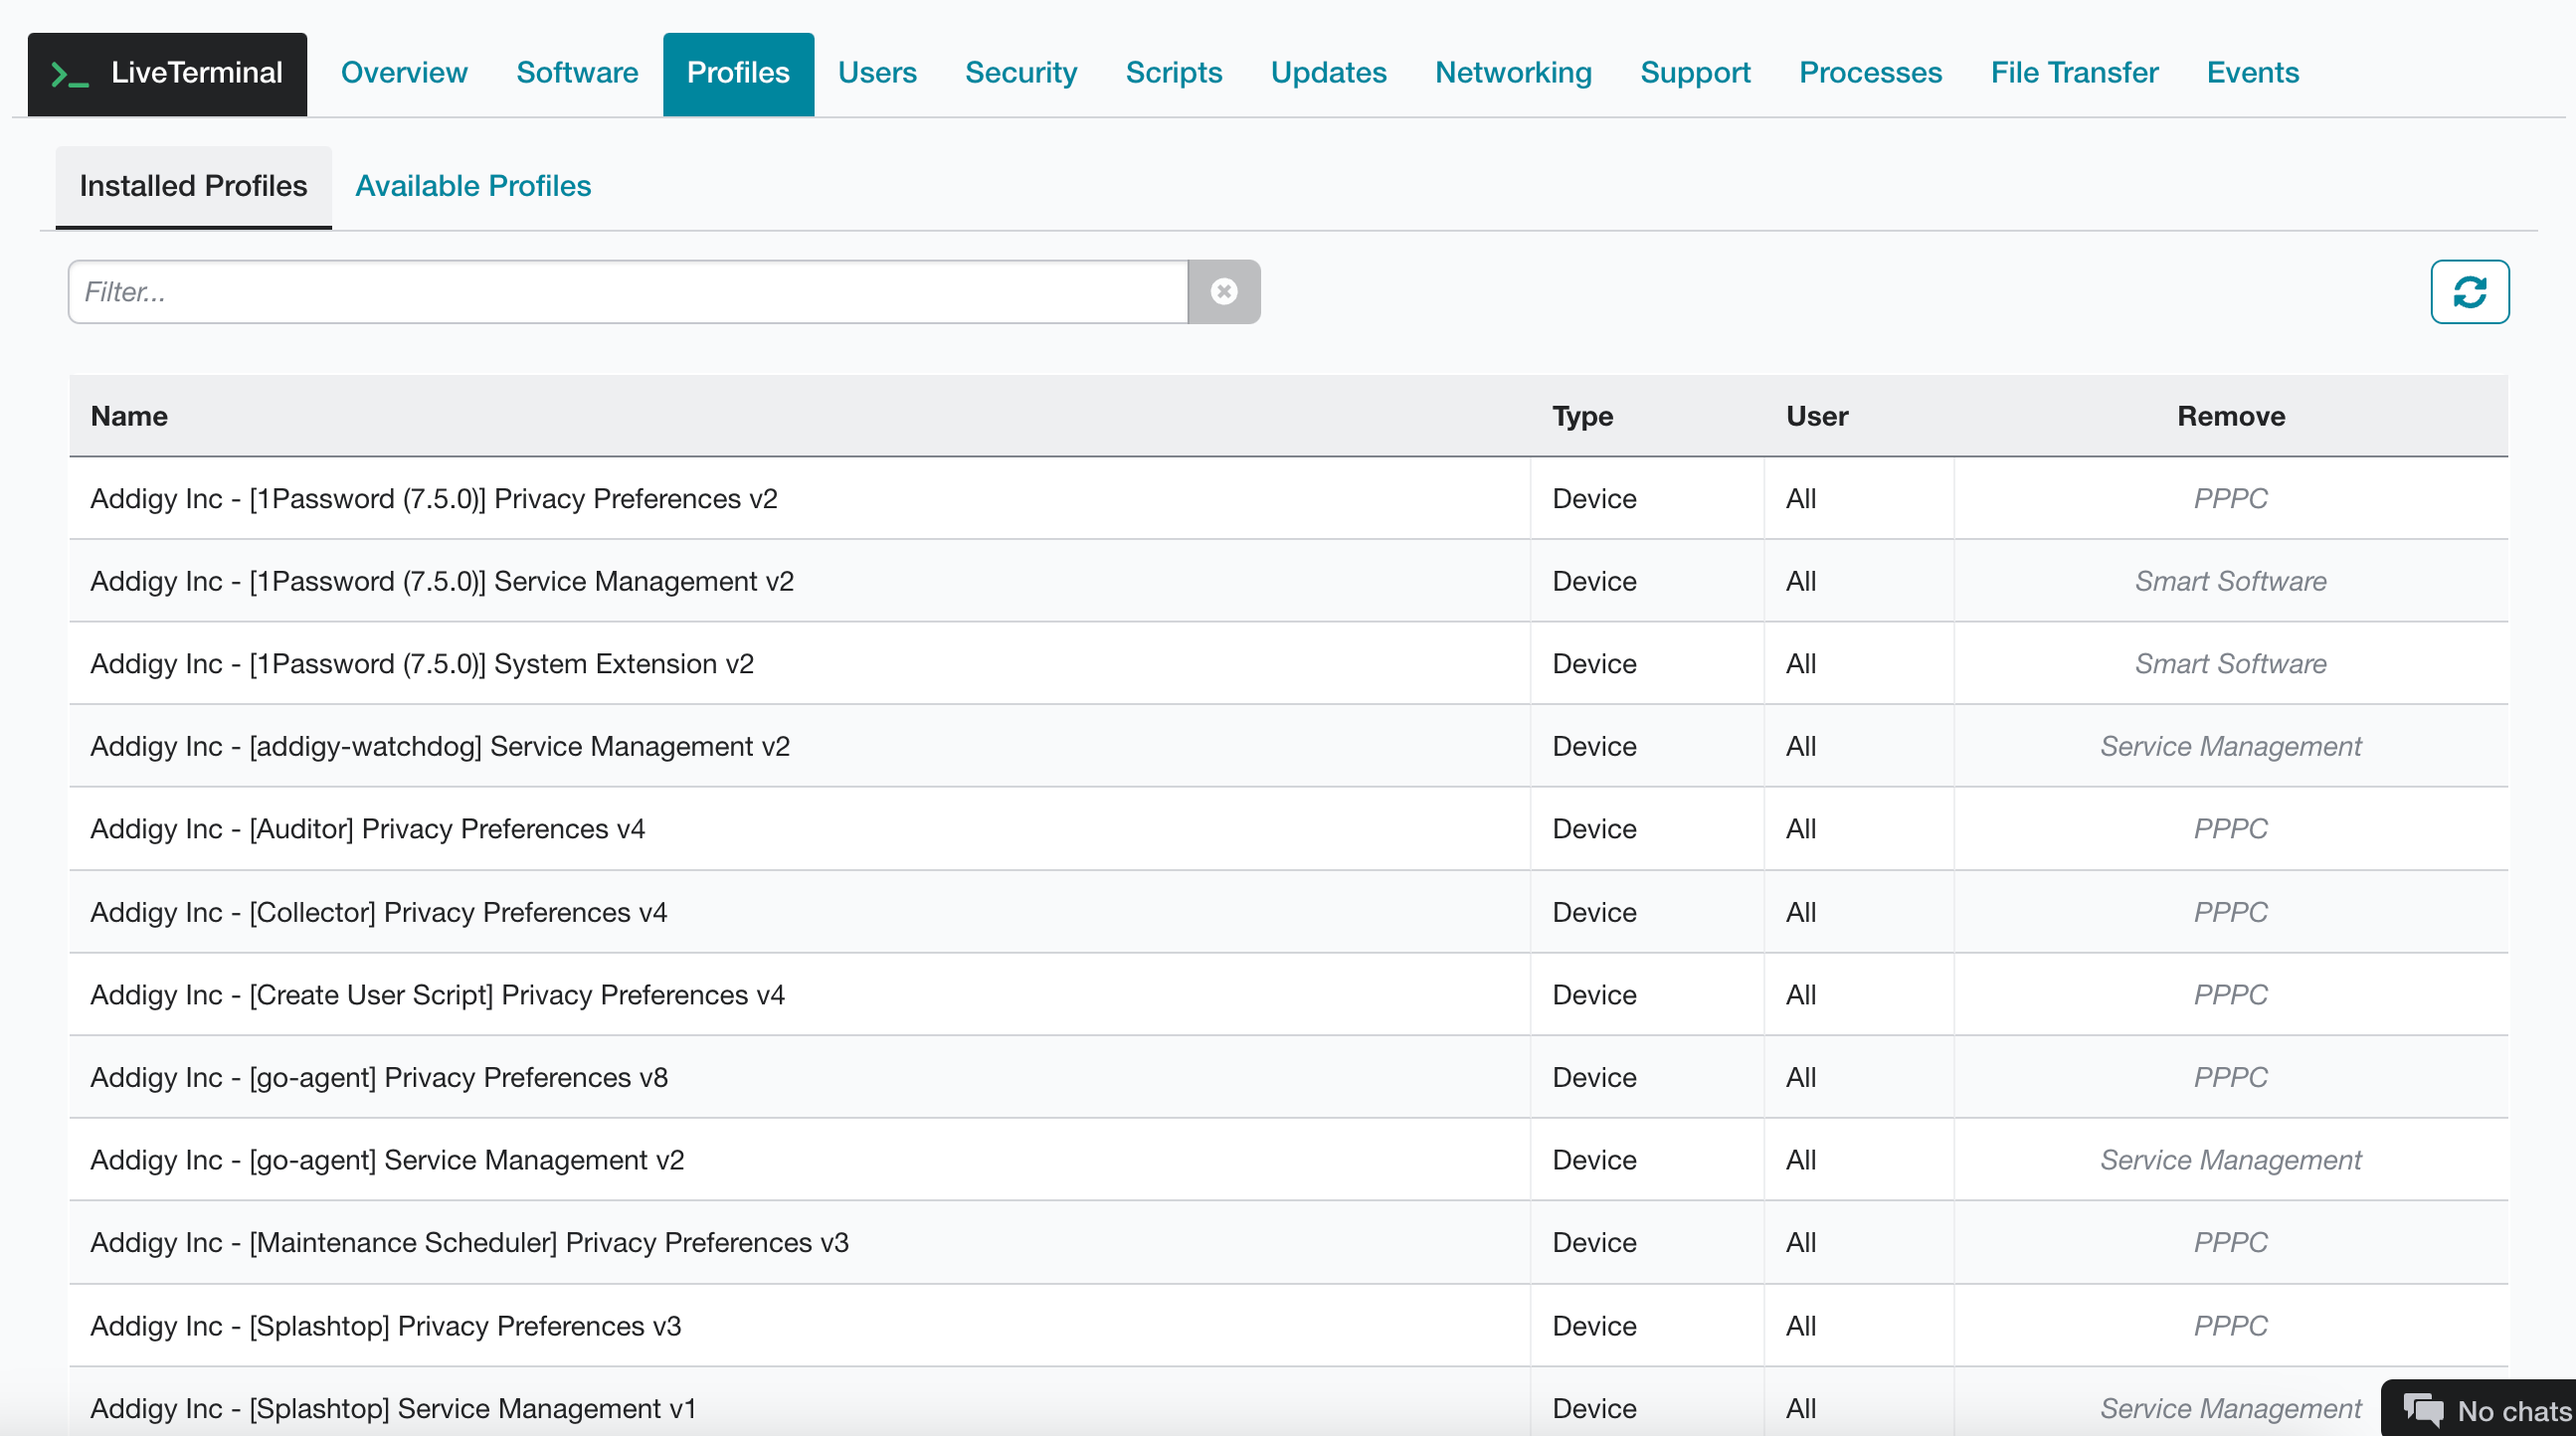The width and height of the screenshot is (2576, 1436).
Task: Open the Updates tab
Action: pos(1328,73)
